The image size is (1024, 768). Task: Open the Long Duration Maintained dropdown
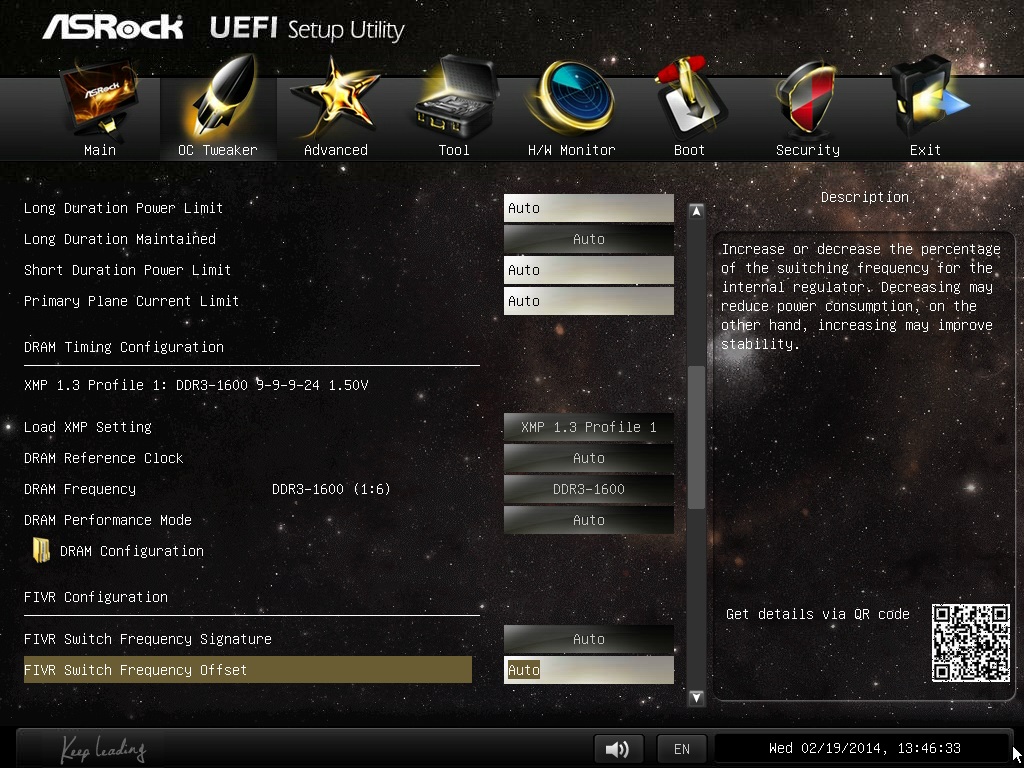coord(588,239)
